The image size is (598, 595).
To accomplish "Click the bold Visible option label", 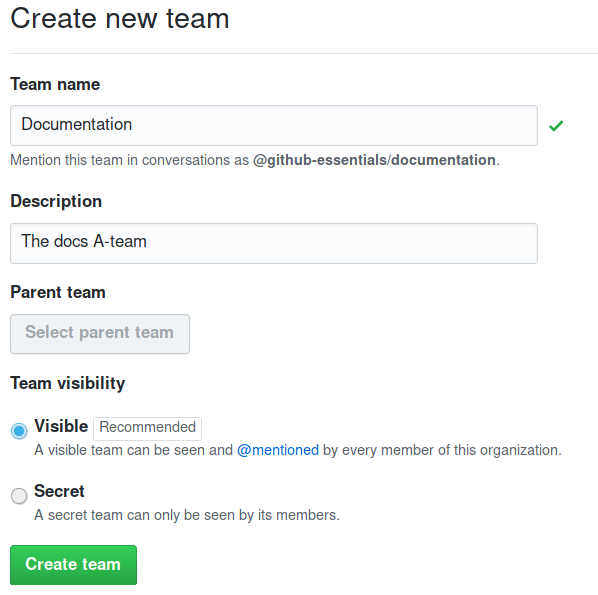I will tap(61, 426).
